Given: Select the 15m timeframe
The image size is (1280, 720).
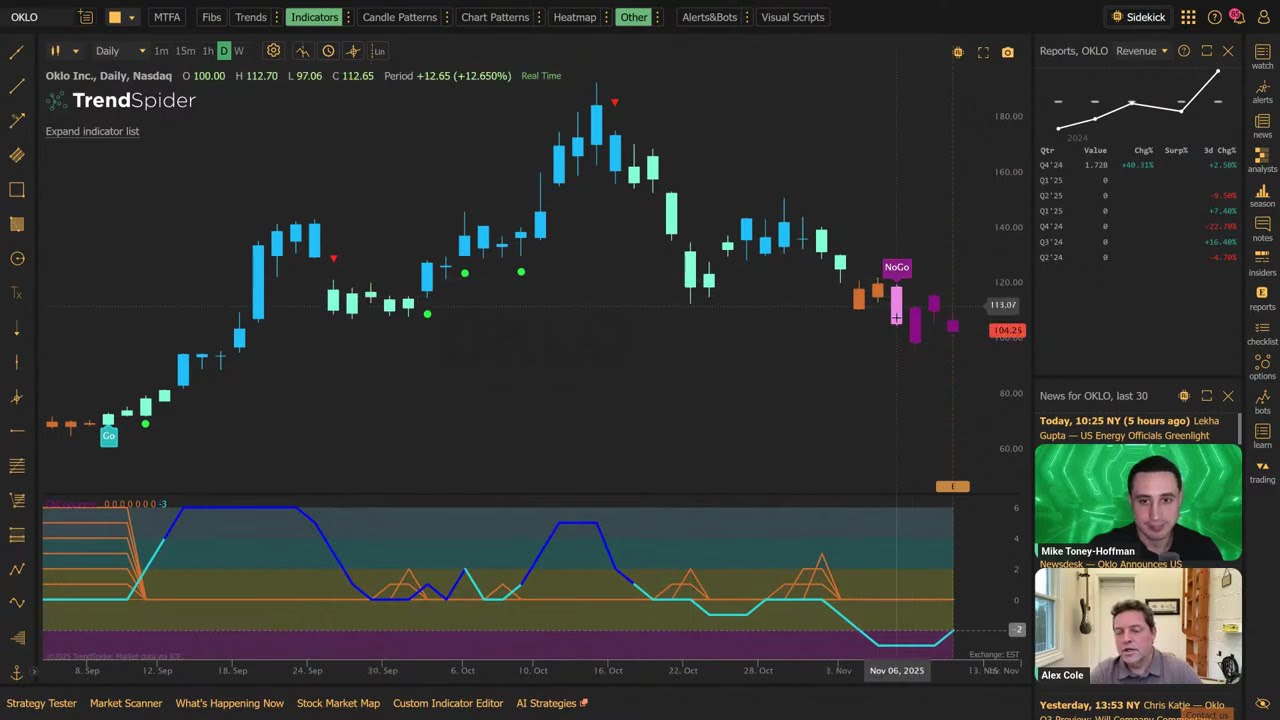Looking at the screenshot, I should click(x=185, y=51).
